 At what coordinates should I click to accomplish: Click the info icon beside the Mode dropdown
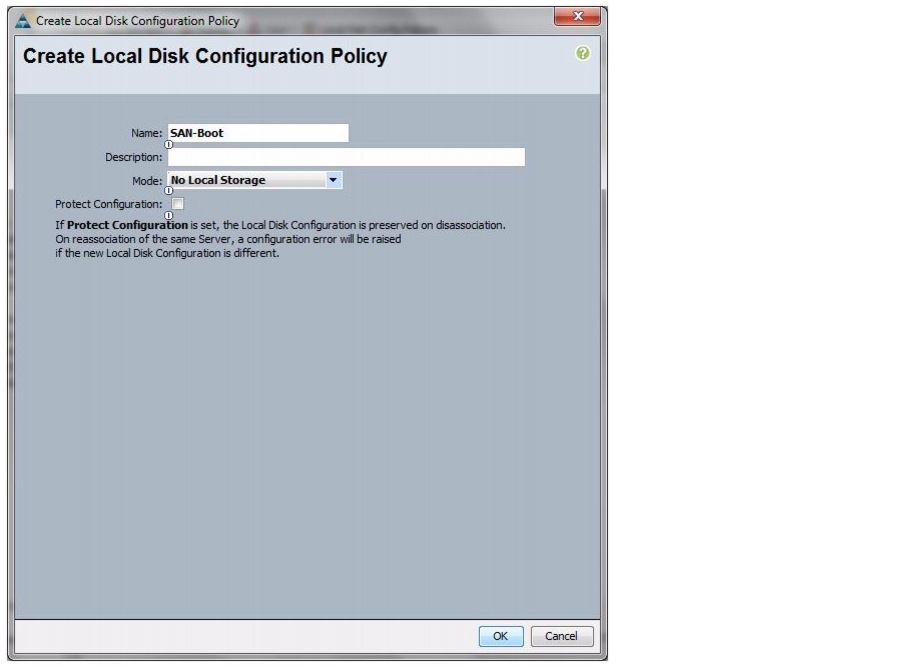coord(170,190)
